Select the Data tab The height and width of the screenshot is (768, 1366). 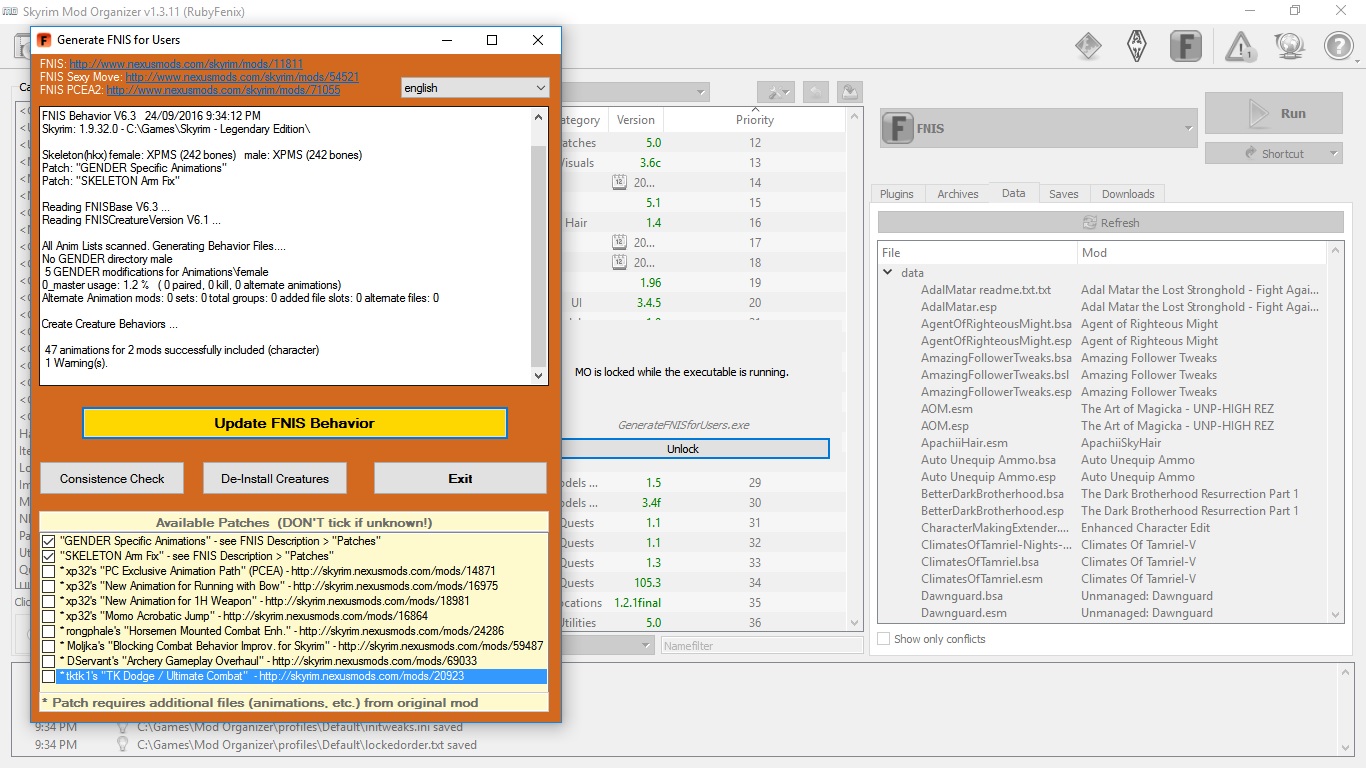(1014, 193)
